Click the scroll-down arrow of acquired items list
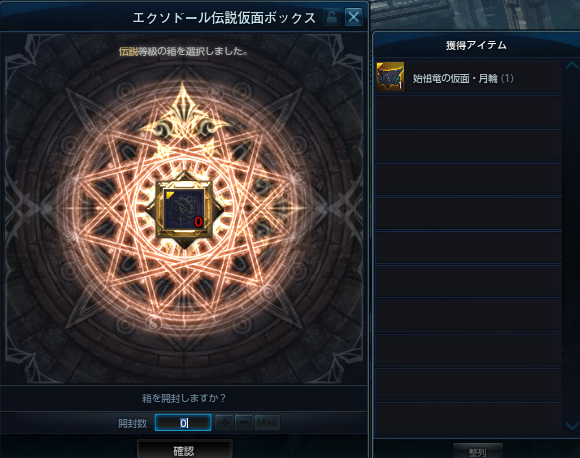Screen dimensions: 580x458 click(x=572, y=425)
